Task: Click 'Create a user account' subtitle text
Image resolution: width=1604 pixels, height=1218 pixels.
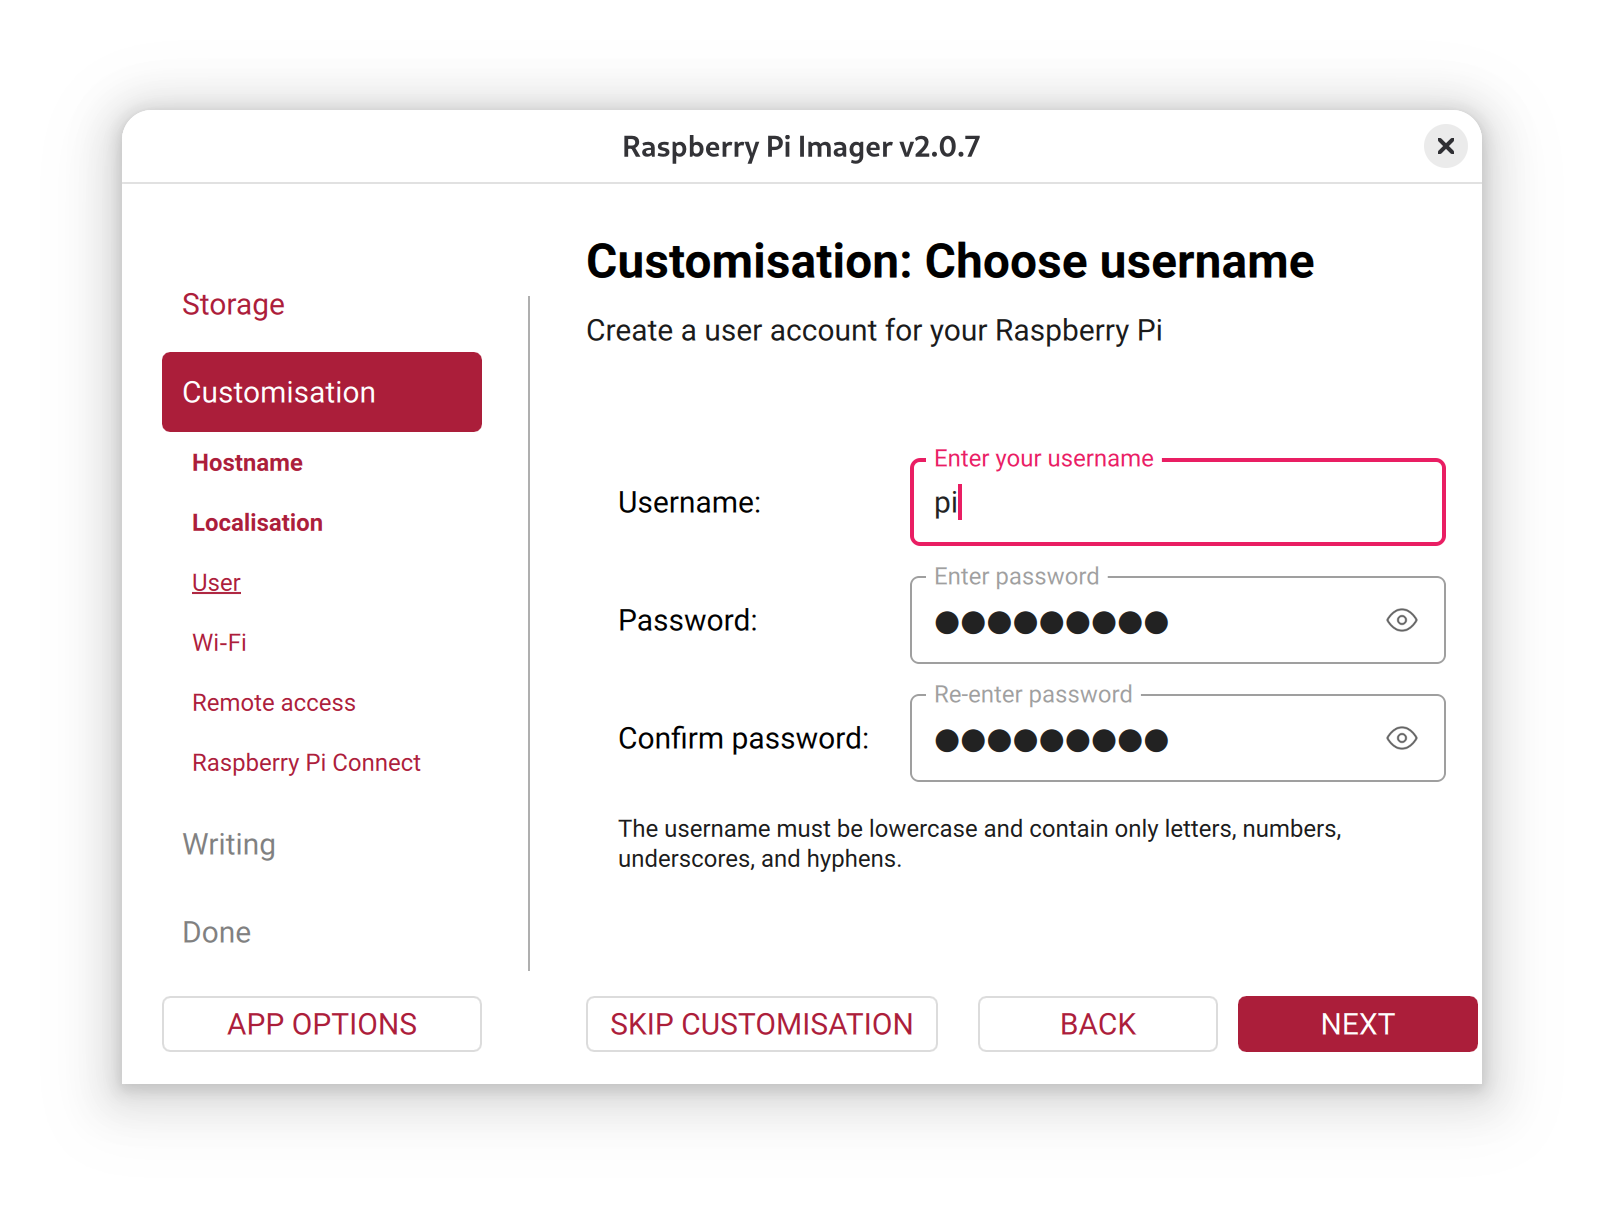Action: tap(874, 331)
